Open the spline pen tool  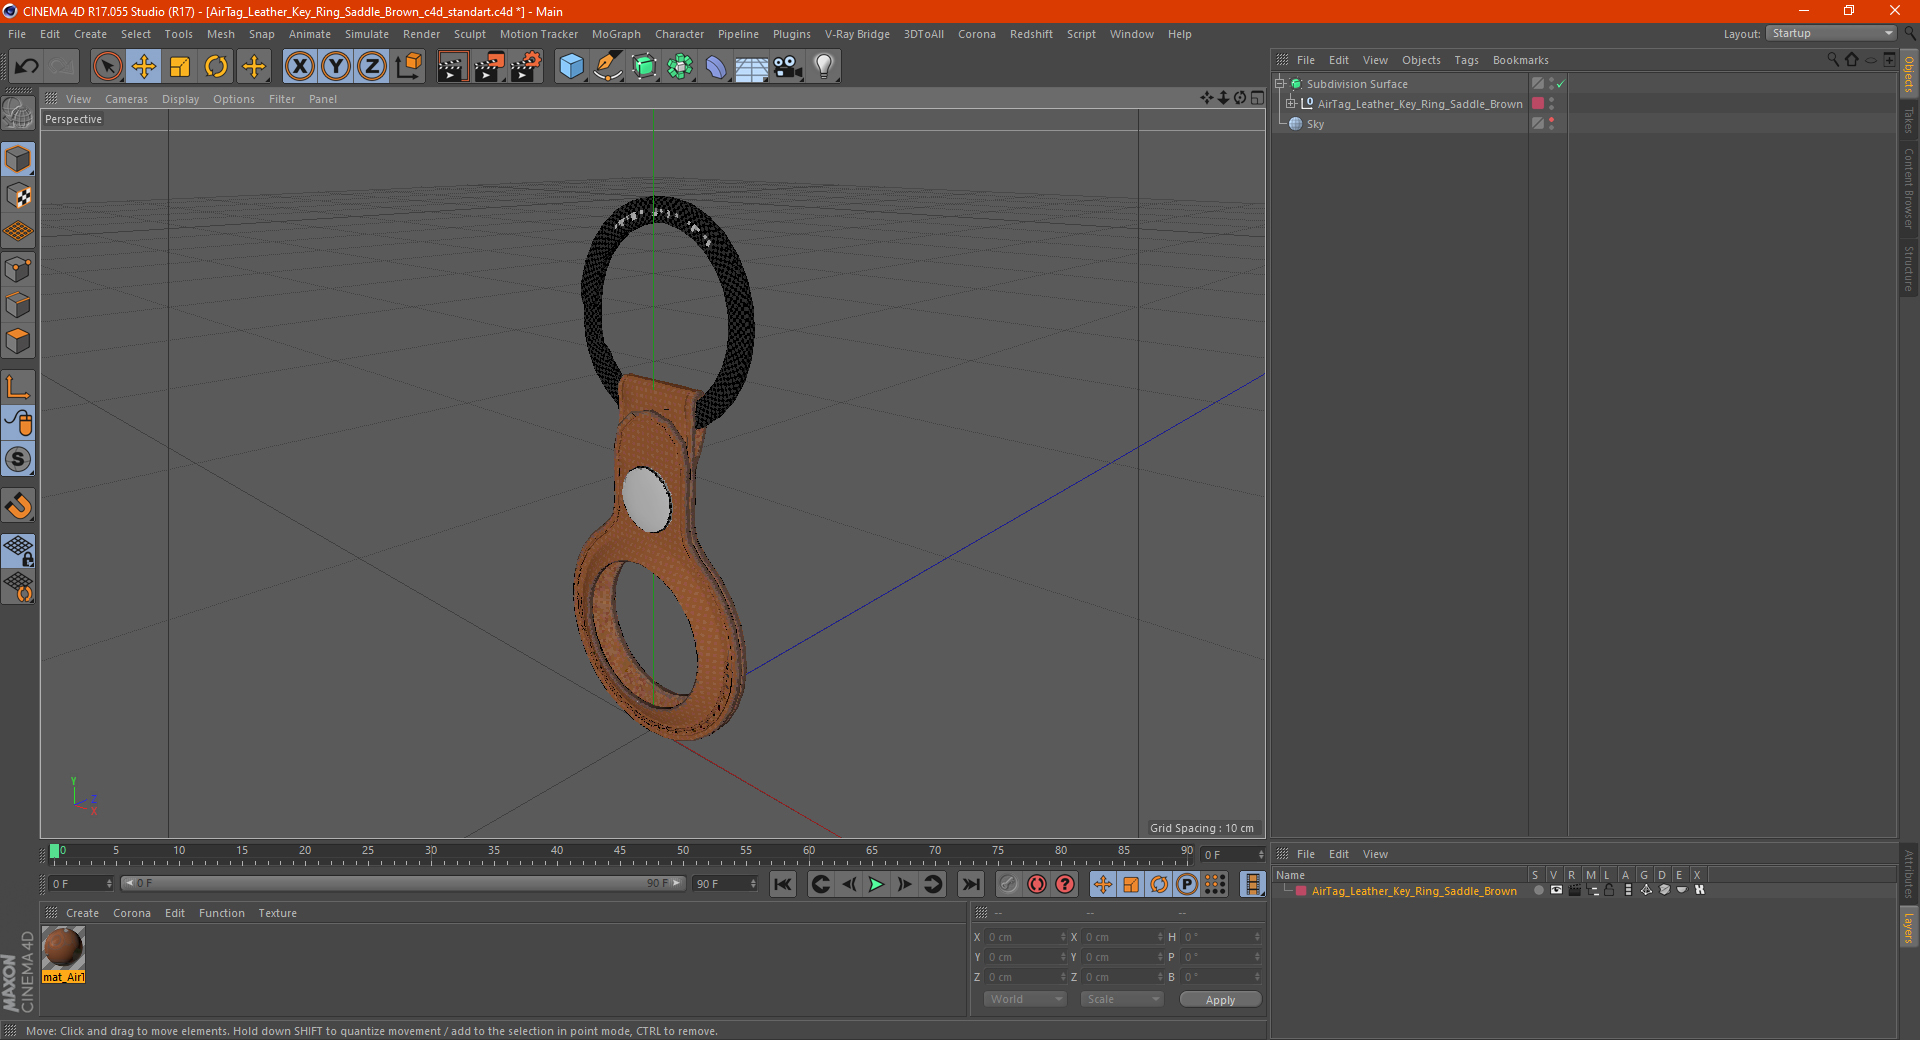(x=608, y=67)
